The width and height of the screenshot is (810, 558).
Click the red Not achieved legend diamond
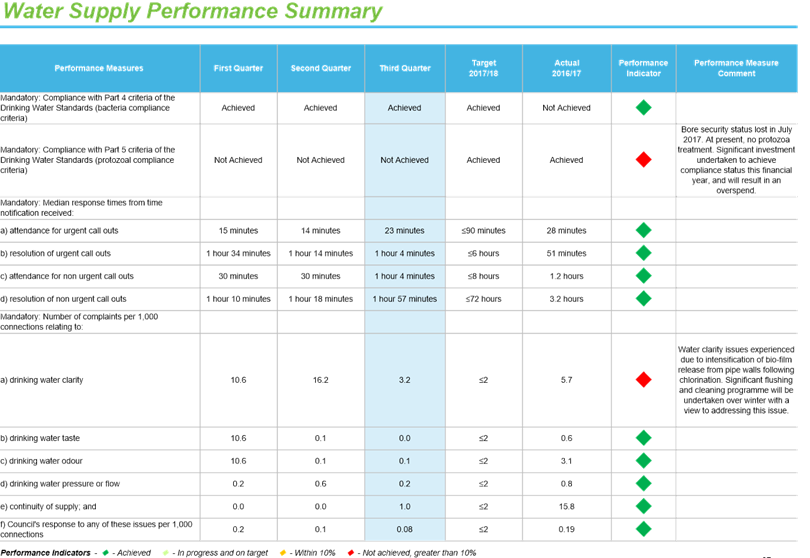coord(351,553)
